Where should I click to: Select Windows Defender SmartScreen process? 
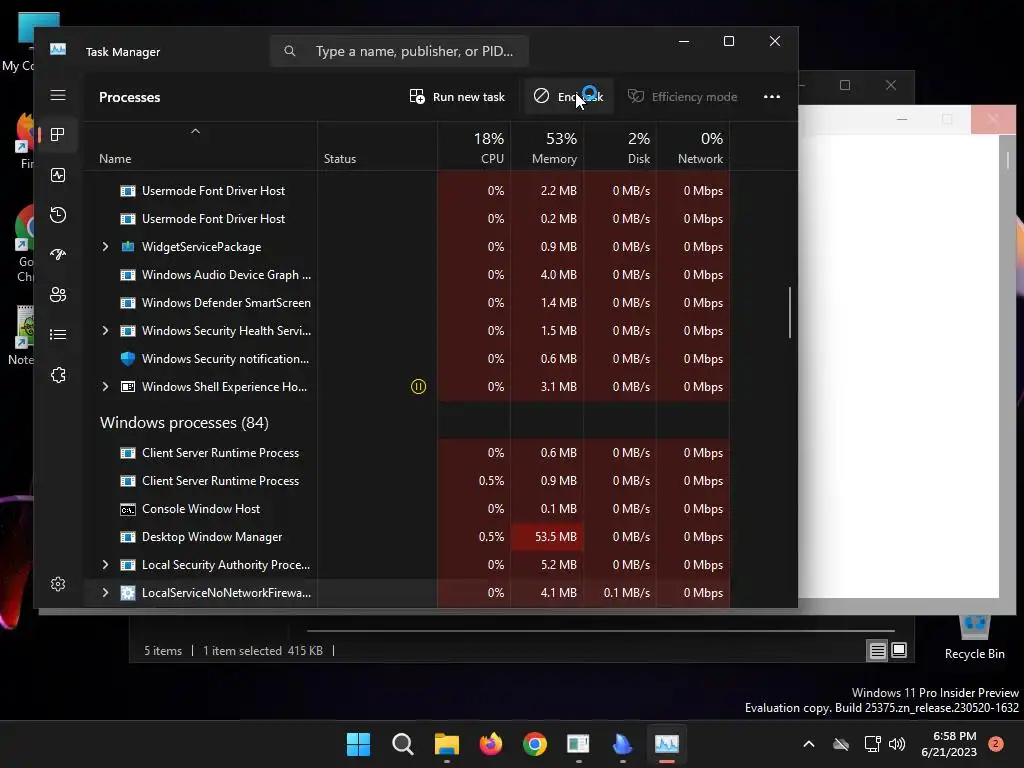[406, 303]
